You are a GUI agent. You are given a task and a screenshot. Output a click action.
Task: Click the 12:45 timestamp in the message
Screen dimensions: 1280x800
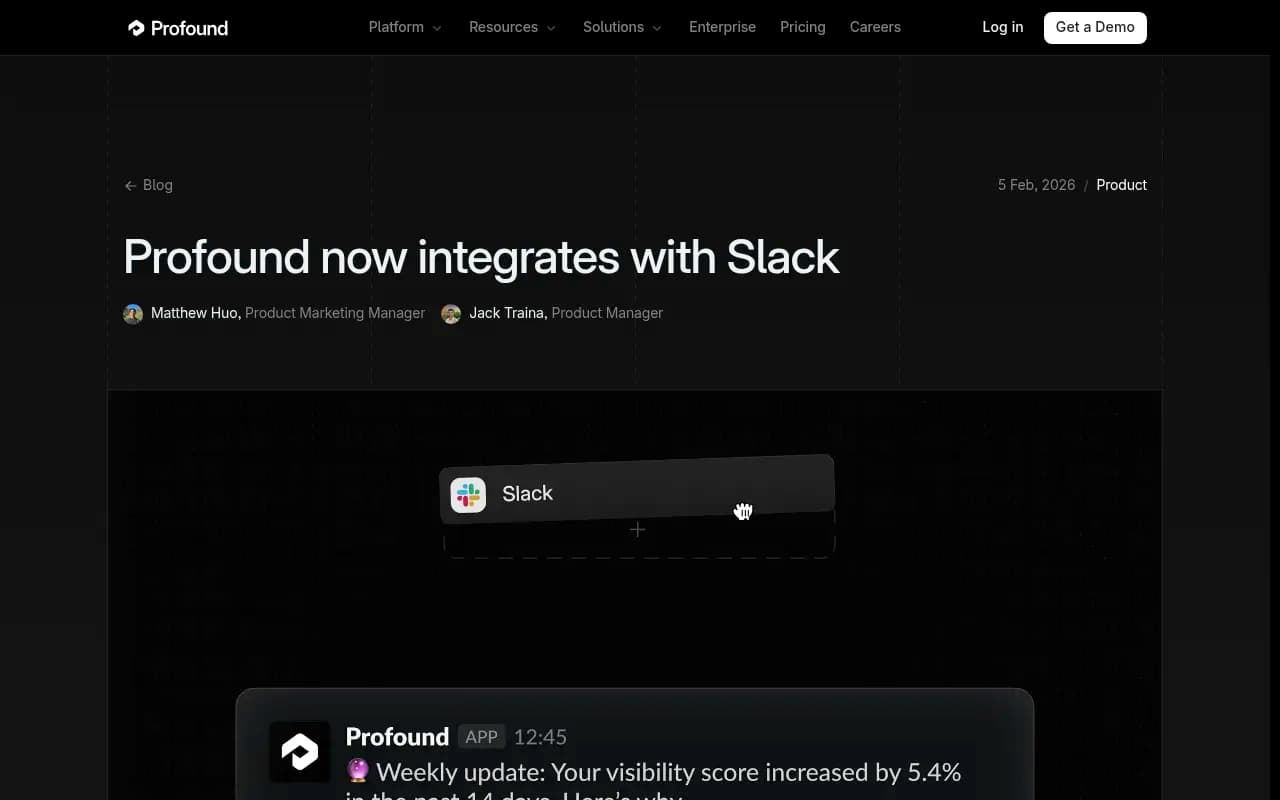(540, 737)
